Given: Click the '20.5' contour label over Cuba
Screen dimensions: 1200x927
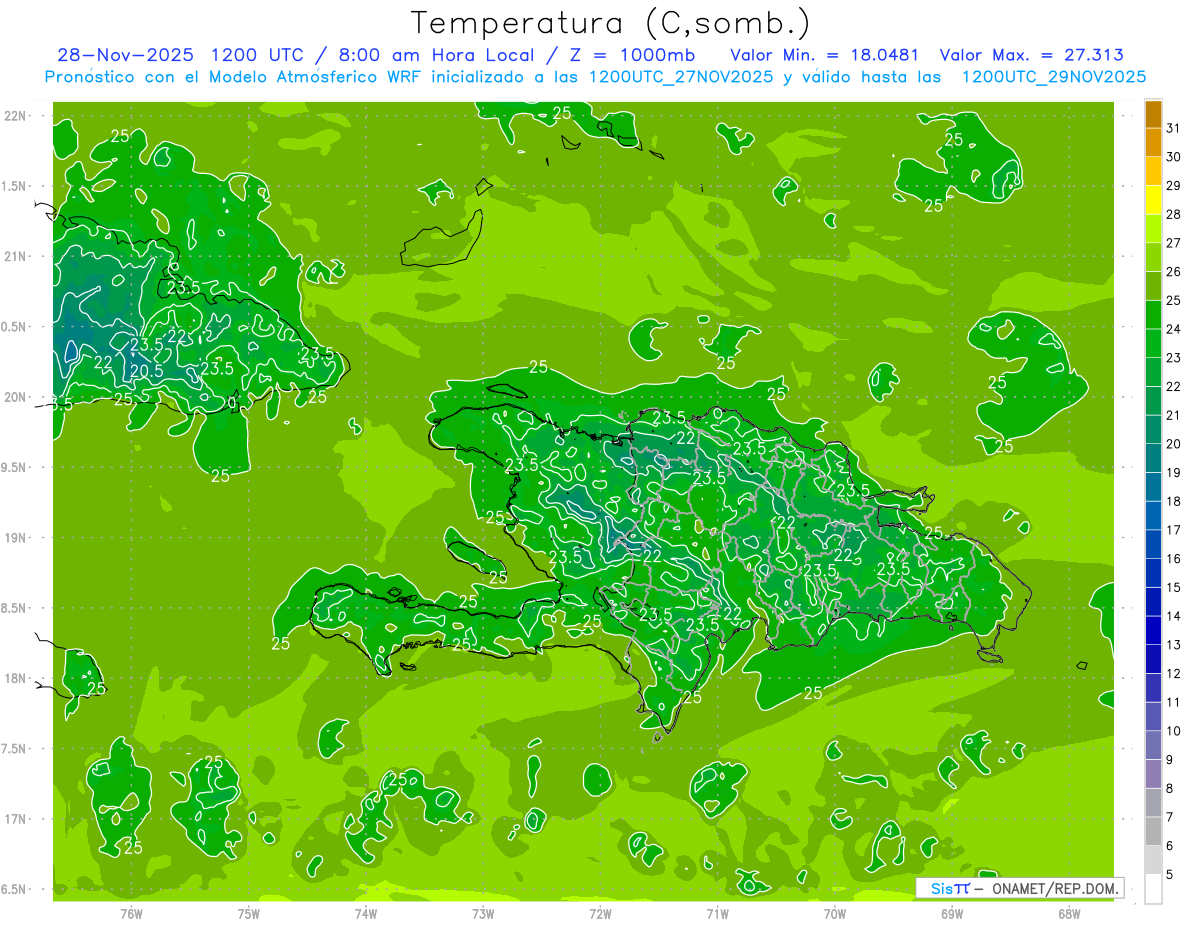Looking at the screenshot, I should 147,370.
